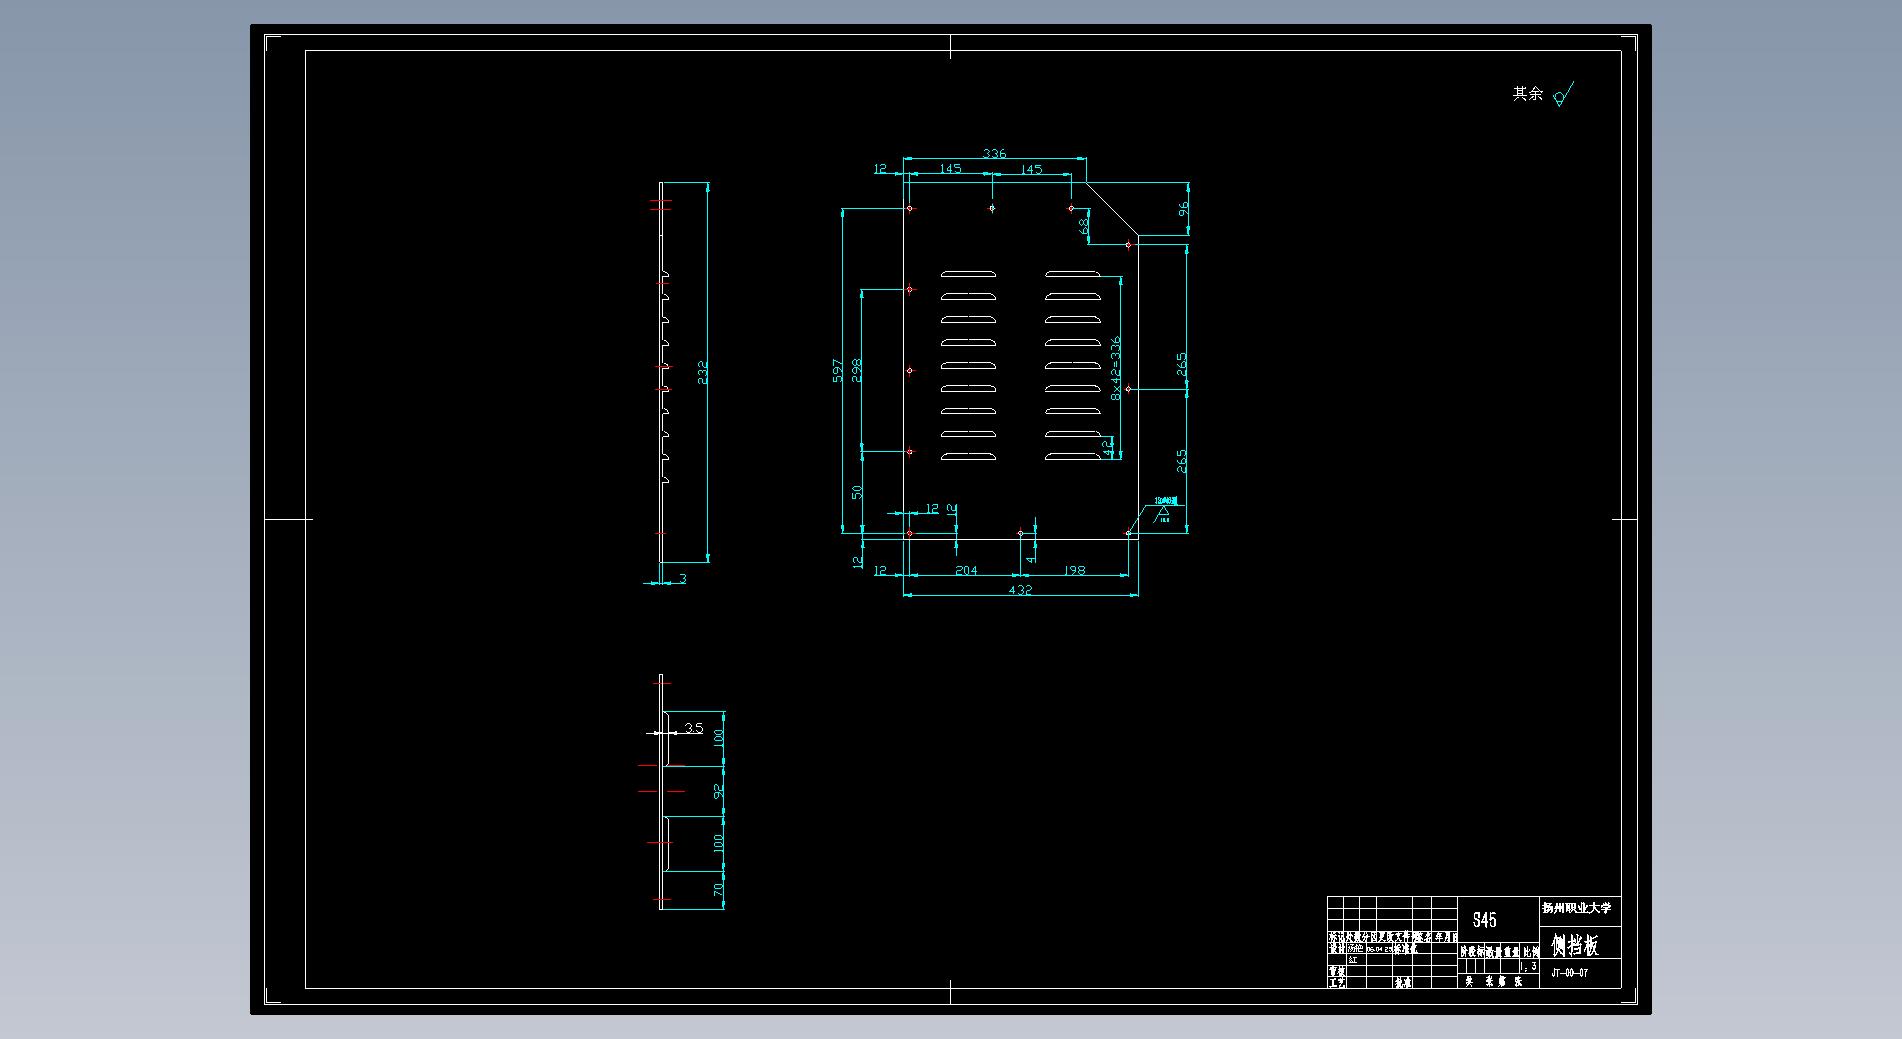
Task: Select the roughness symbol at plate's lower-right corner
Action: (1163, 513)
